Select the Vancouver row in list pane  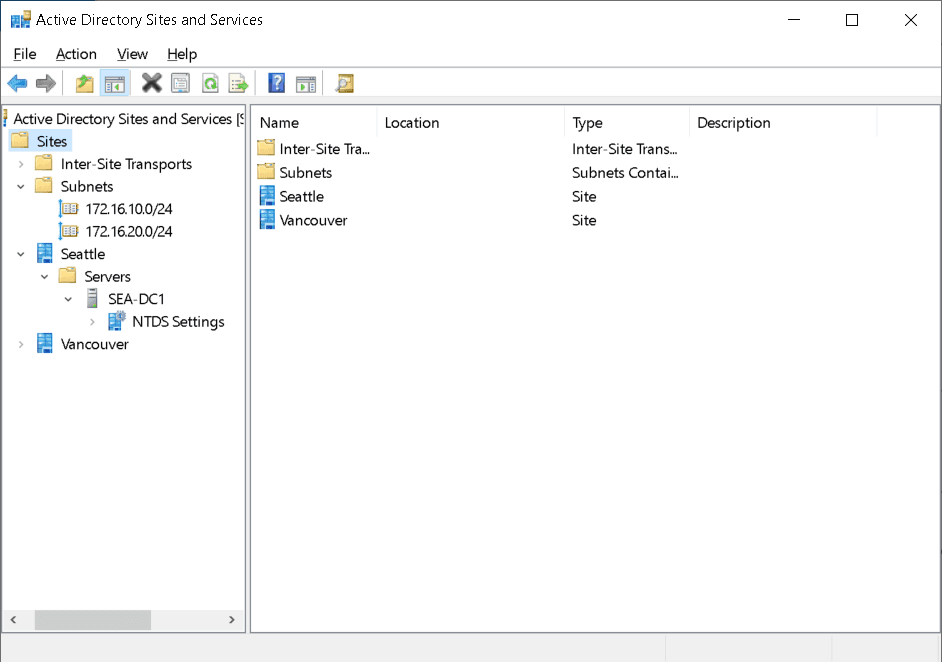click(x=314, y=220)
